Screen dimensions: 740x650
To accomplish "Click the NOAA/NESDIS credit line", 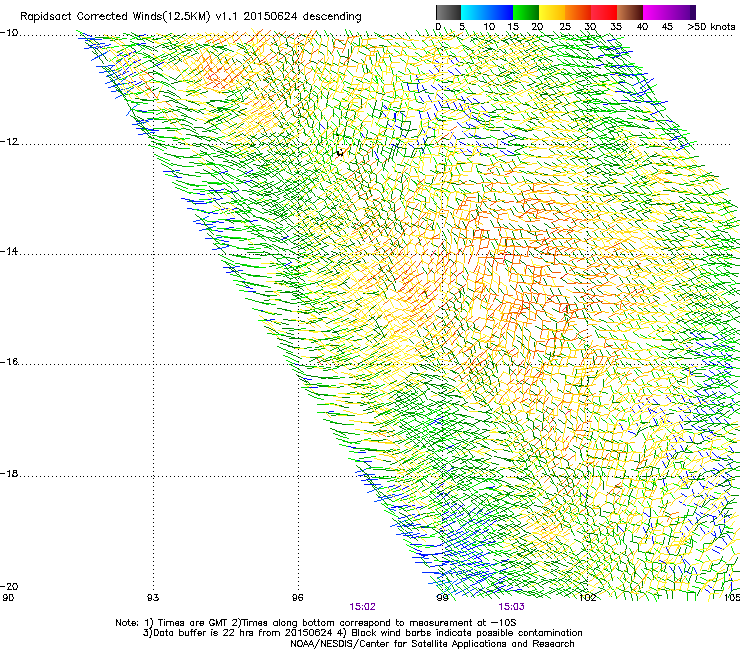I will (432, 644).
